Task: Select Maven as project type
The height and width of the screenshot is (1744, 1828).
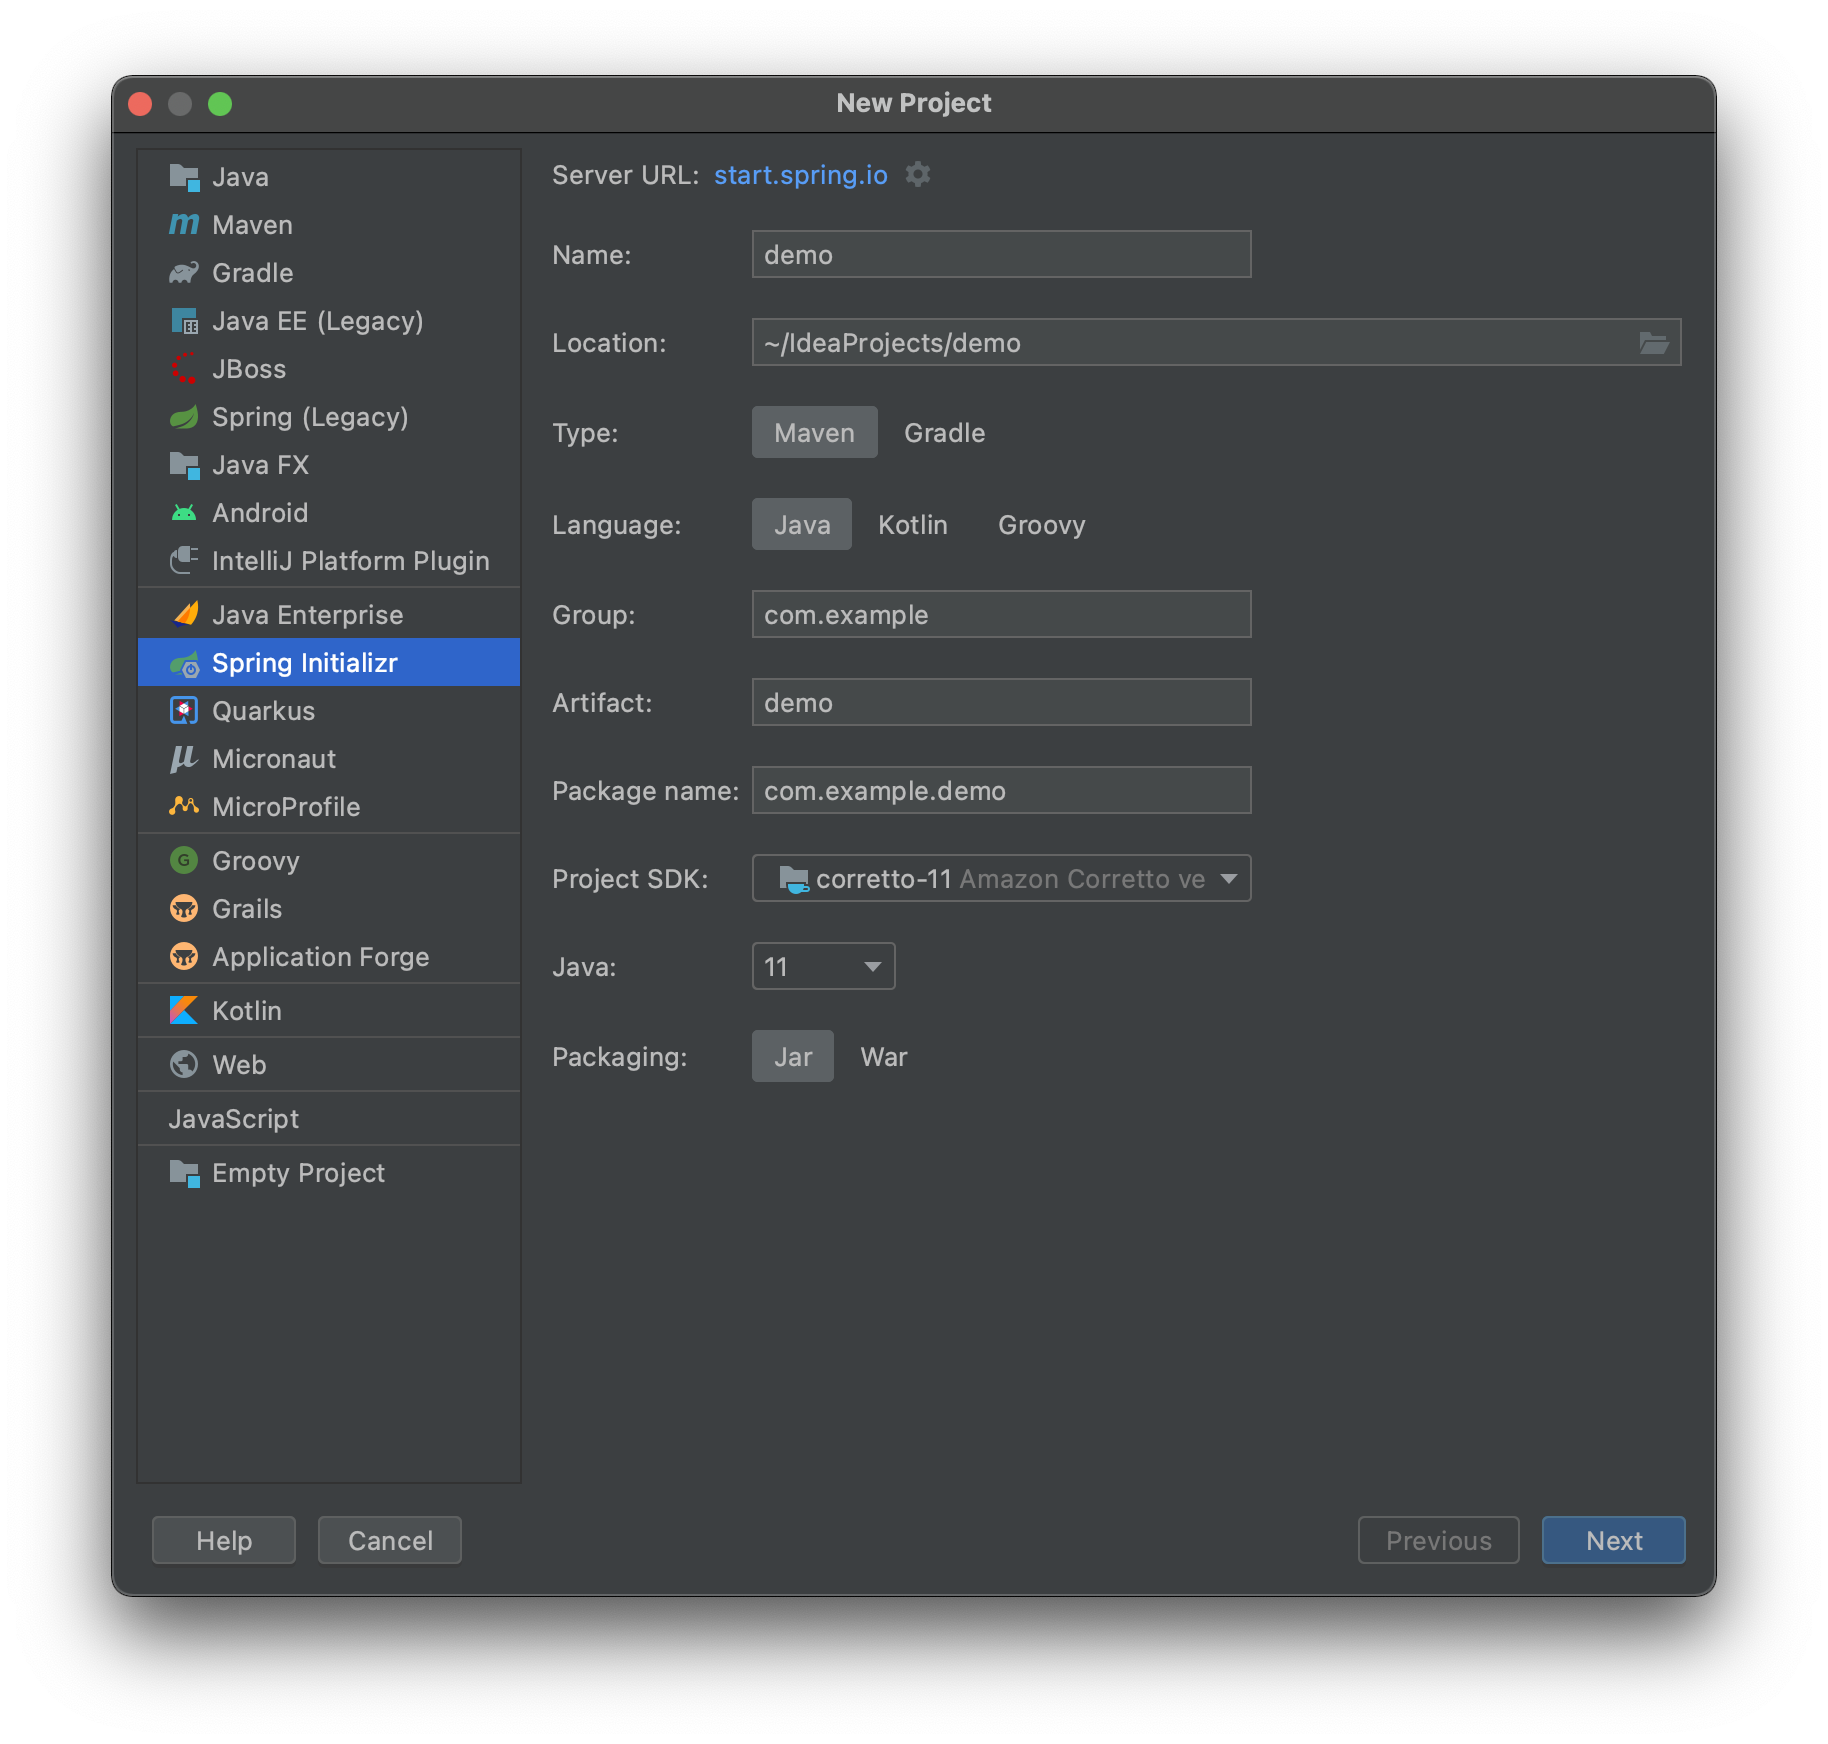Action: (815, 433)
